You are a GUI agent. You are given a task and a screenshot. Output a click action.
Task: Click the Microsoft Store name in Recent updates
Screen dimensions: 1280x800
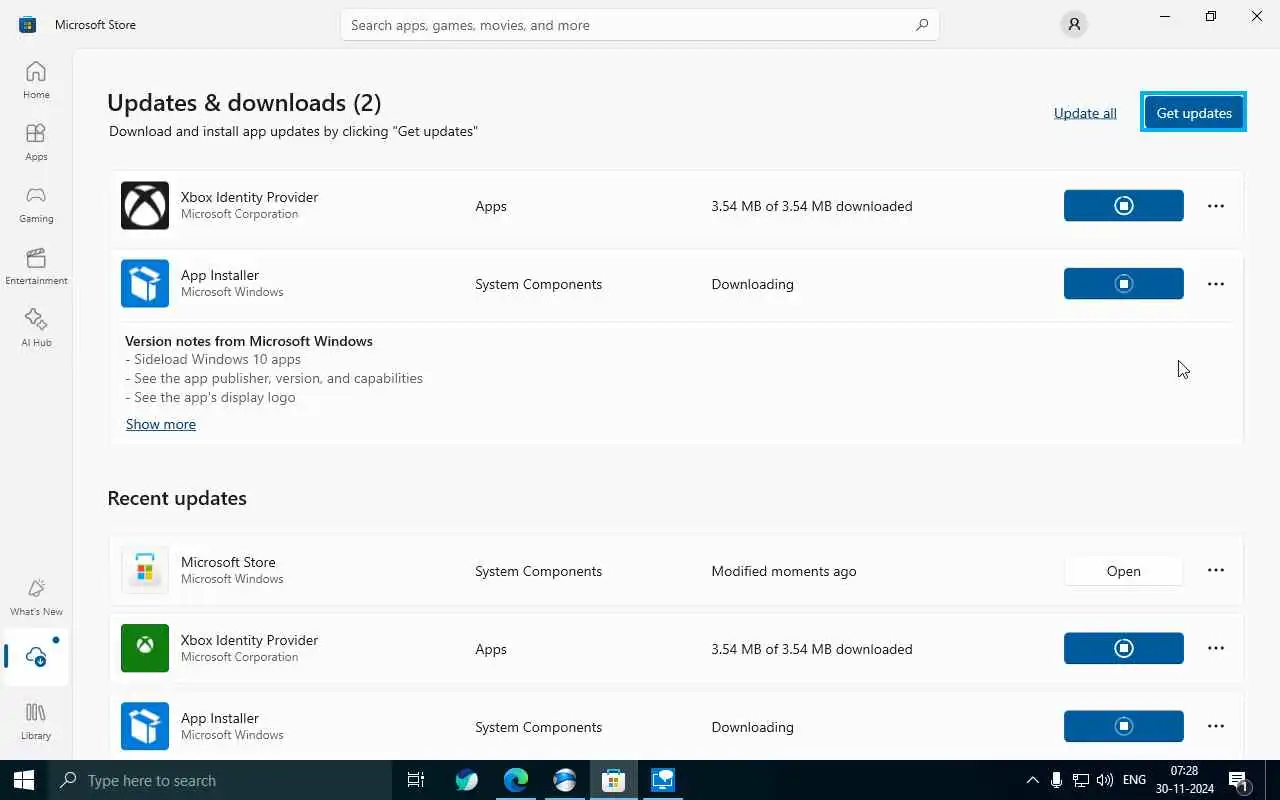pyautogui.click(x=228, y=562)
